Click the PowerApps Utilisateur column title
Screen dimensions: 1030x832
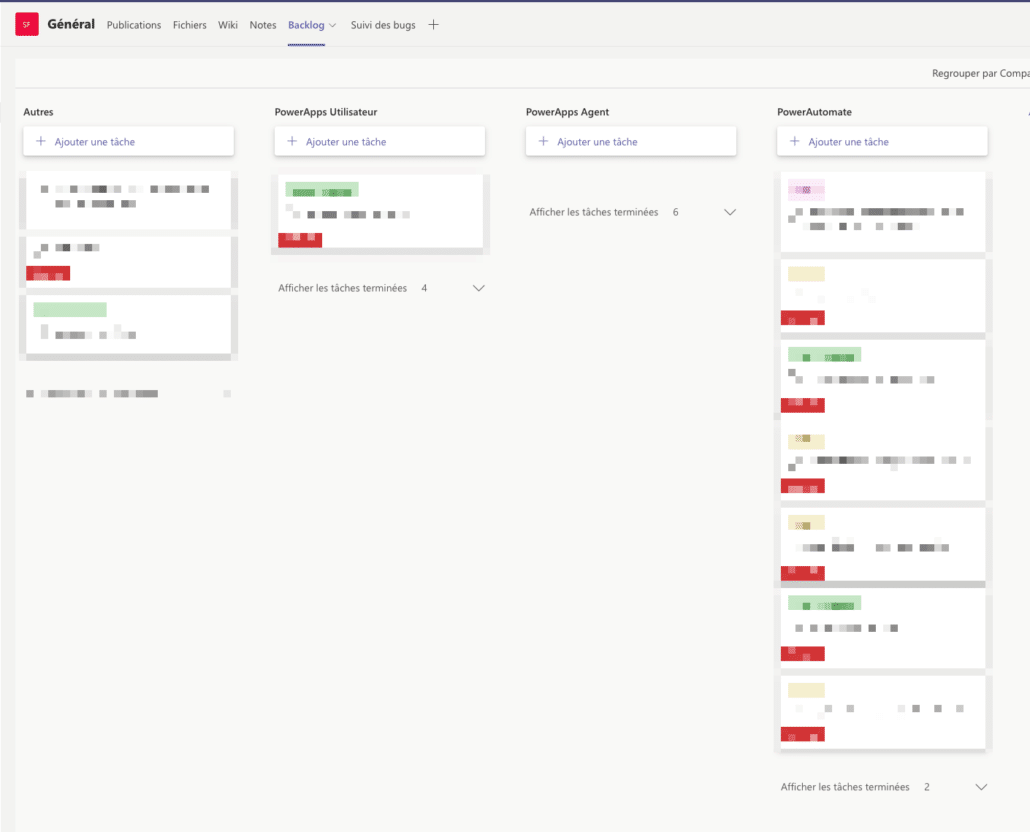tap(326, 112)
